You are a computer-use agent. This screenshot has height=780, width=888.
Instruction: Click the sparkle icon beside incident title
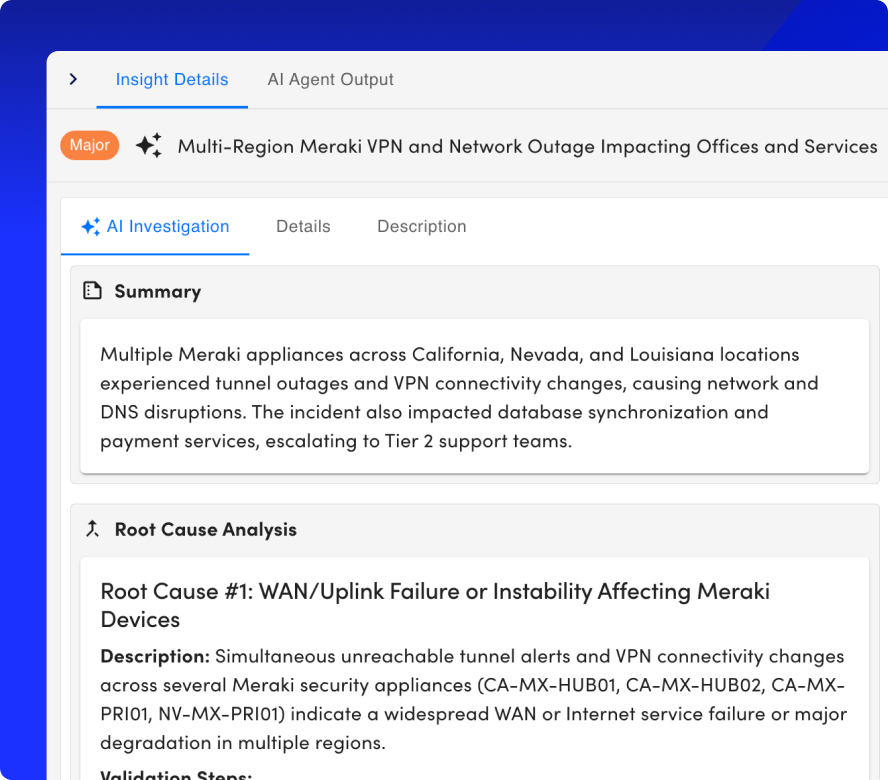point(149,146)
